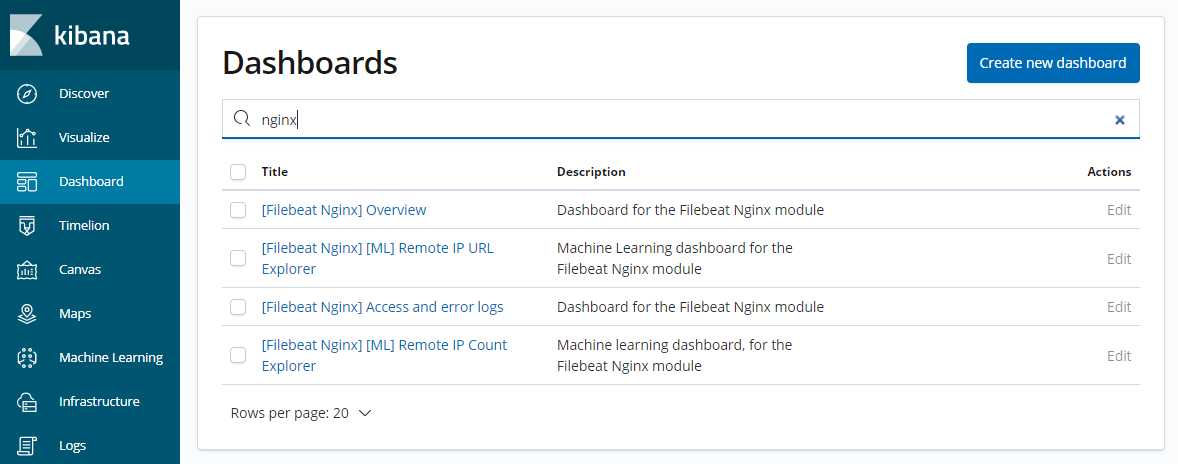Click 'Machine learning dashboard, for the' description

(x=675, y=345)
